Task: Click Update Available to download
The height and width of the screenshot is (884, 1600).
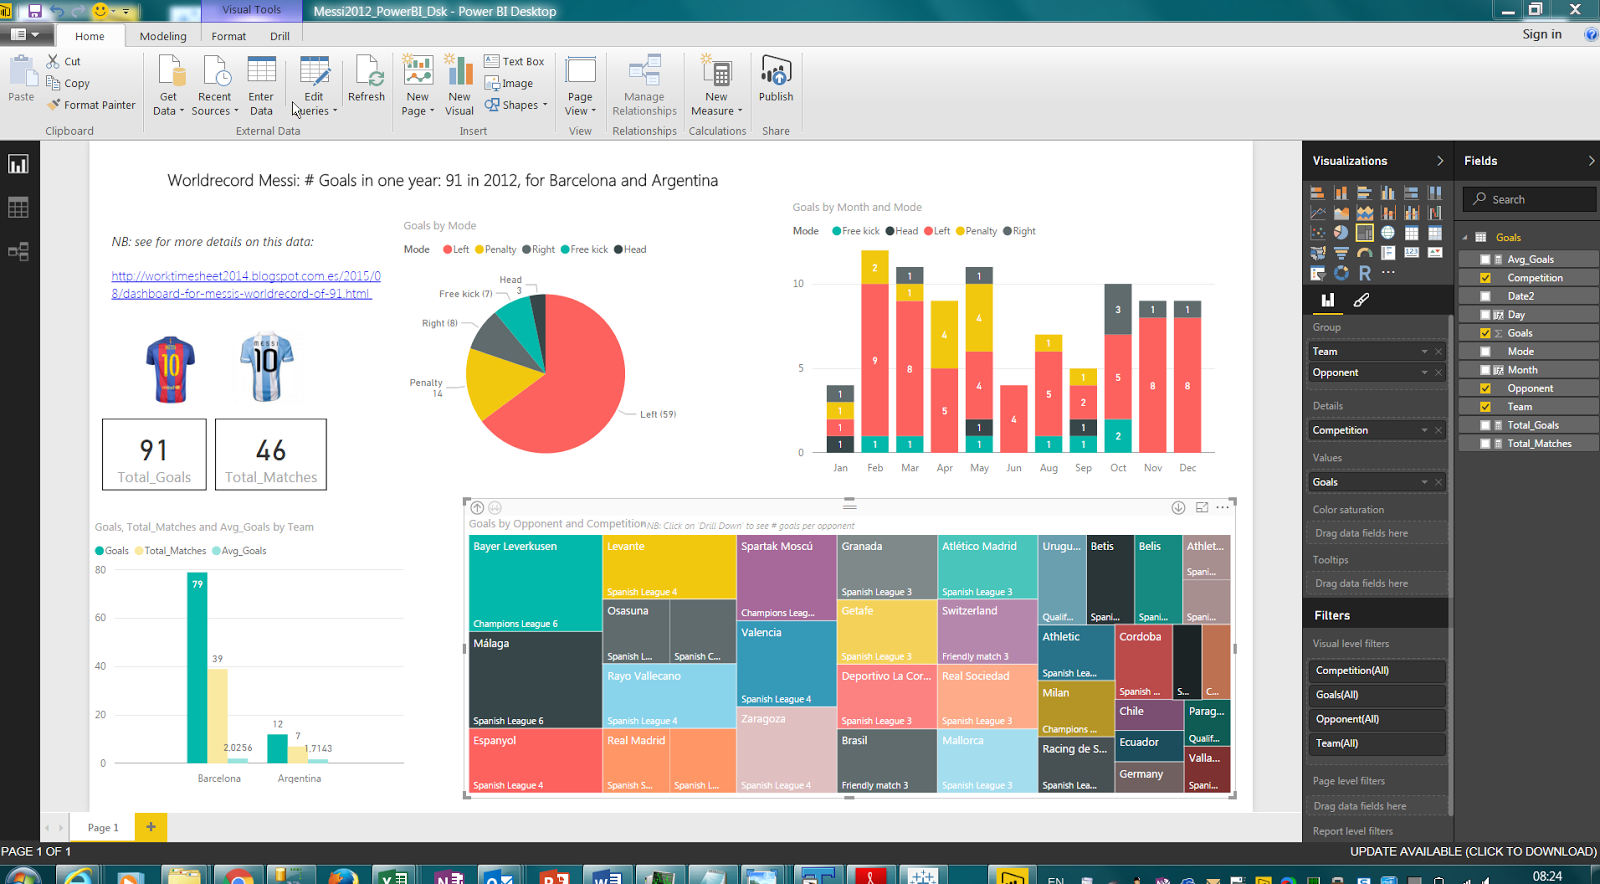Action: [1473, 852]
